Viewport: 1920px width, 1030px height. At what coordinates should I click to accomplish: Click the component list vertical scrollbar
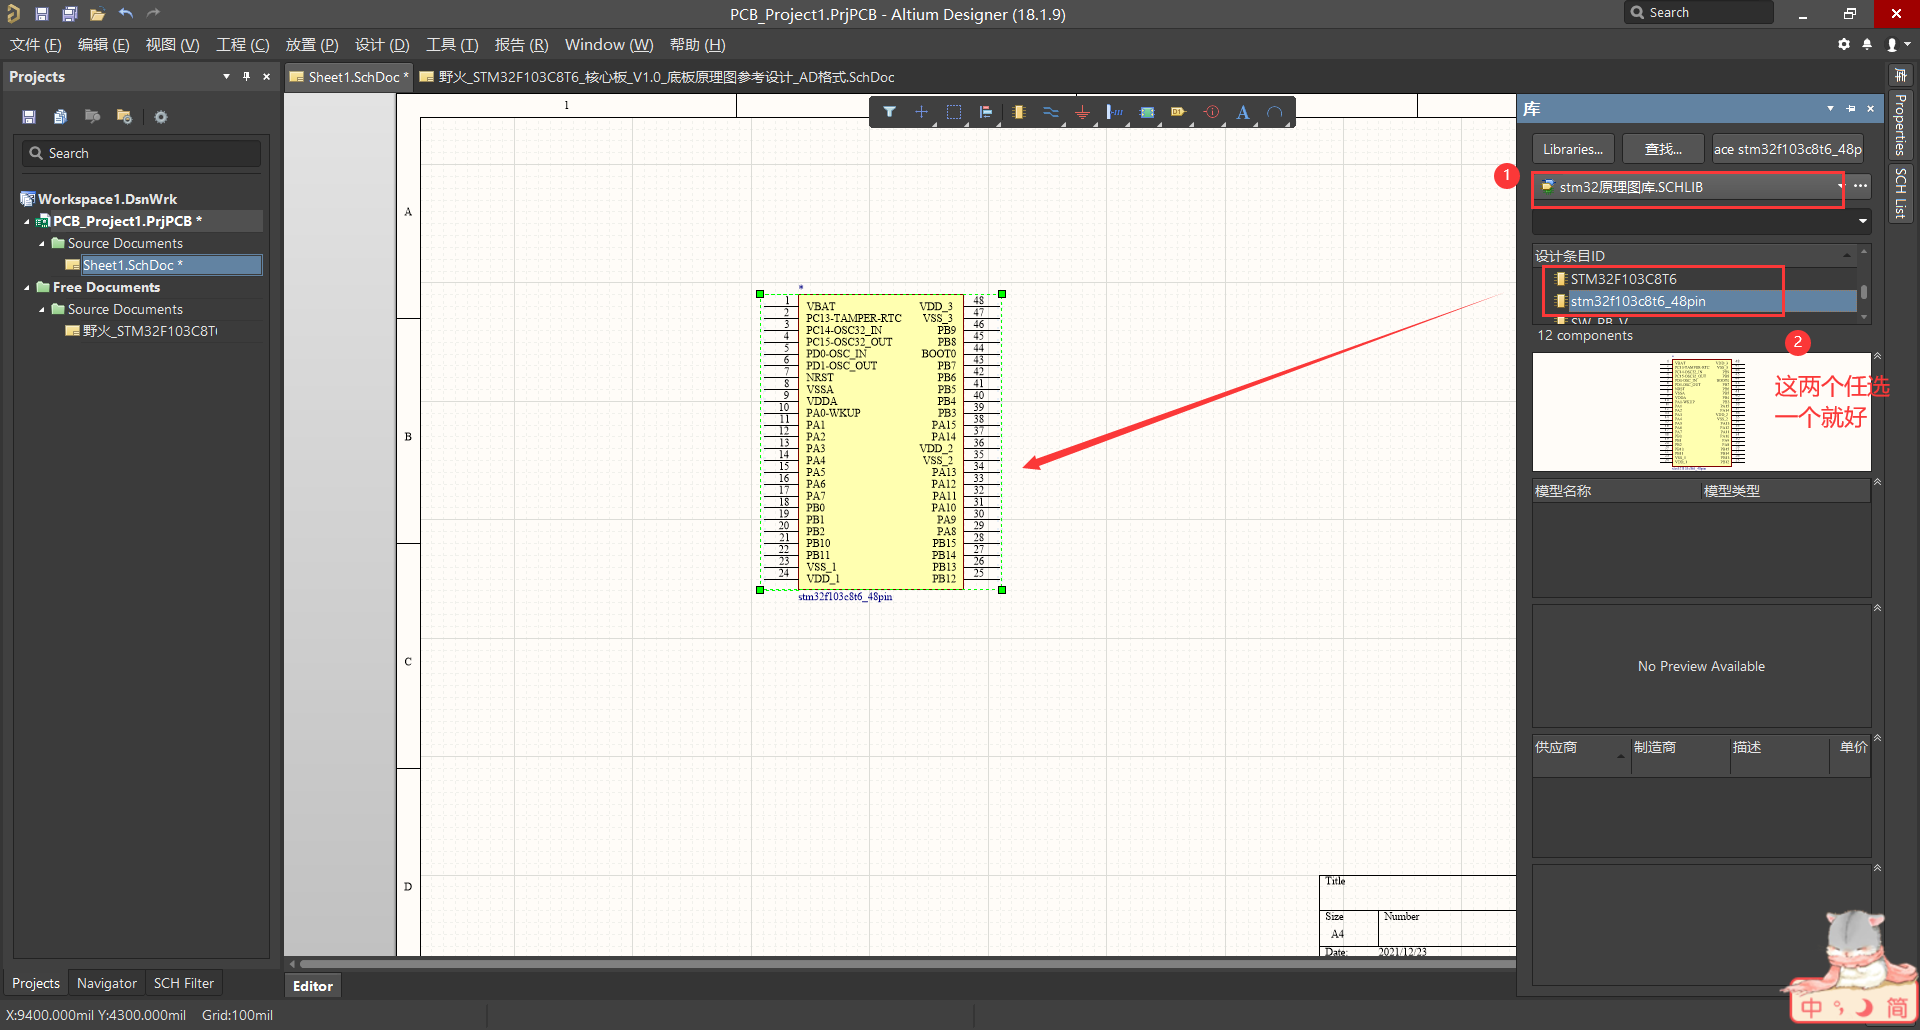(x=1864, y=292)
